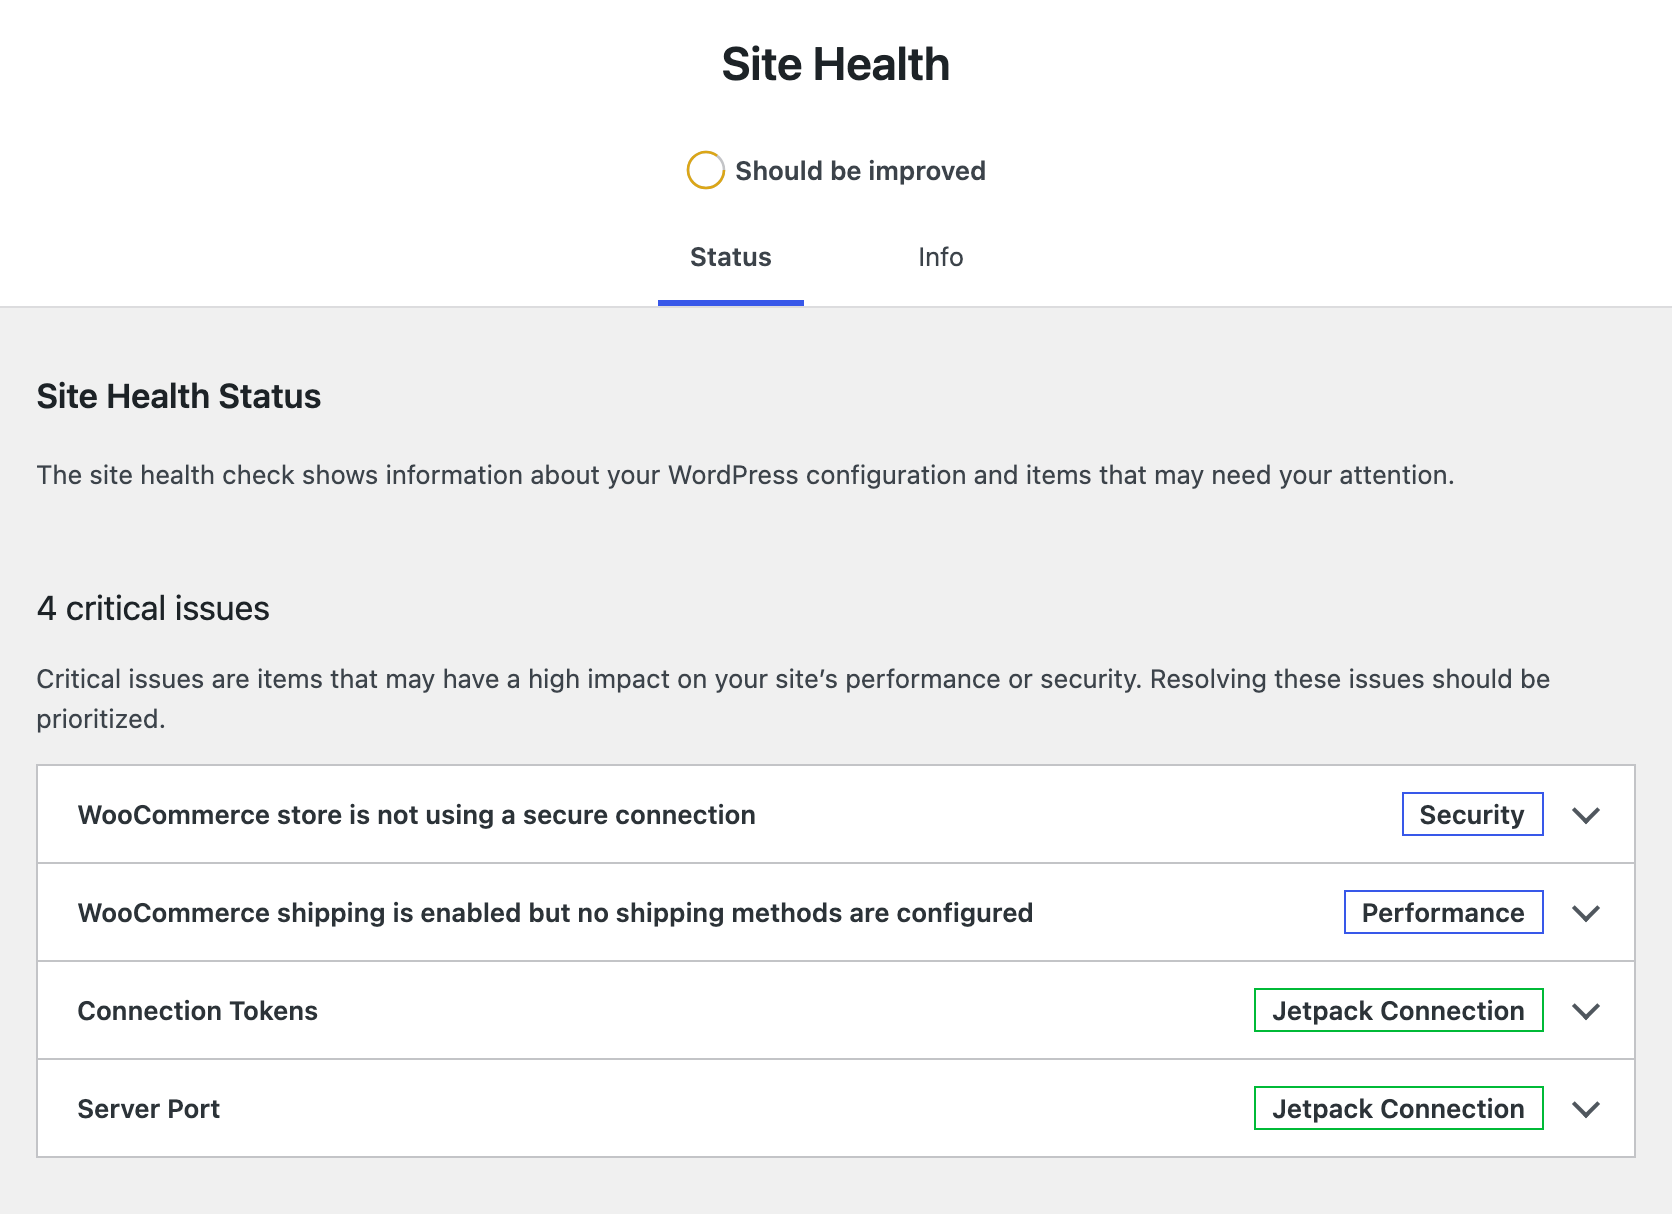Viewport: 1672px width, 1214px height.
Task: Open the 'Server Port' issue title
Action: click(x=149, y=1109)
